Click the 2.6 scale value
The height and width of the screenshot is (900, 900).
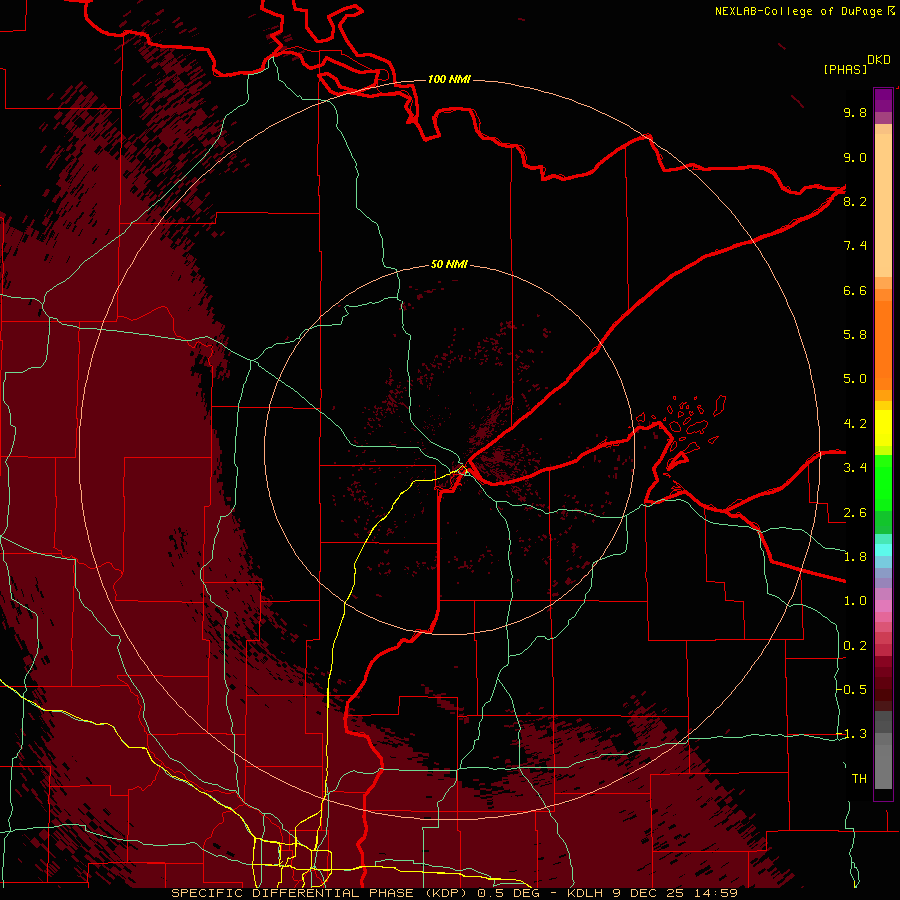click(x=855, y=513)
